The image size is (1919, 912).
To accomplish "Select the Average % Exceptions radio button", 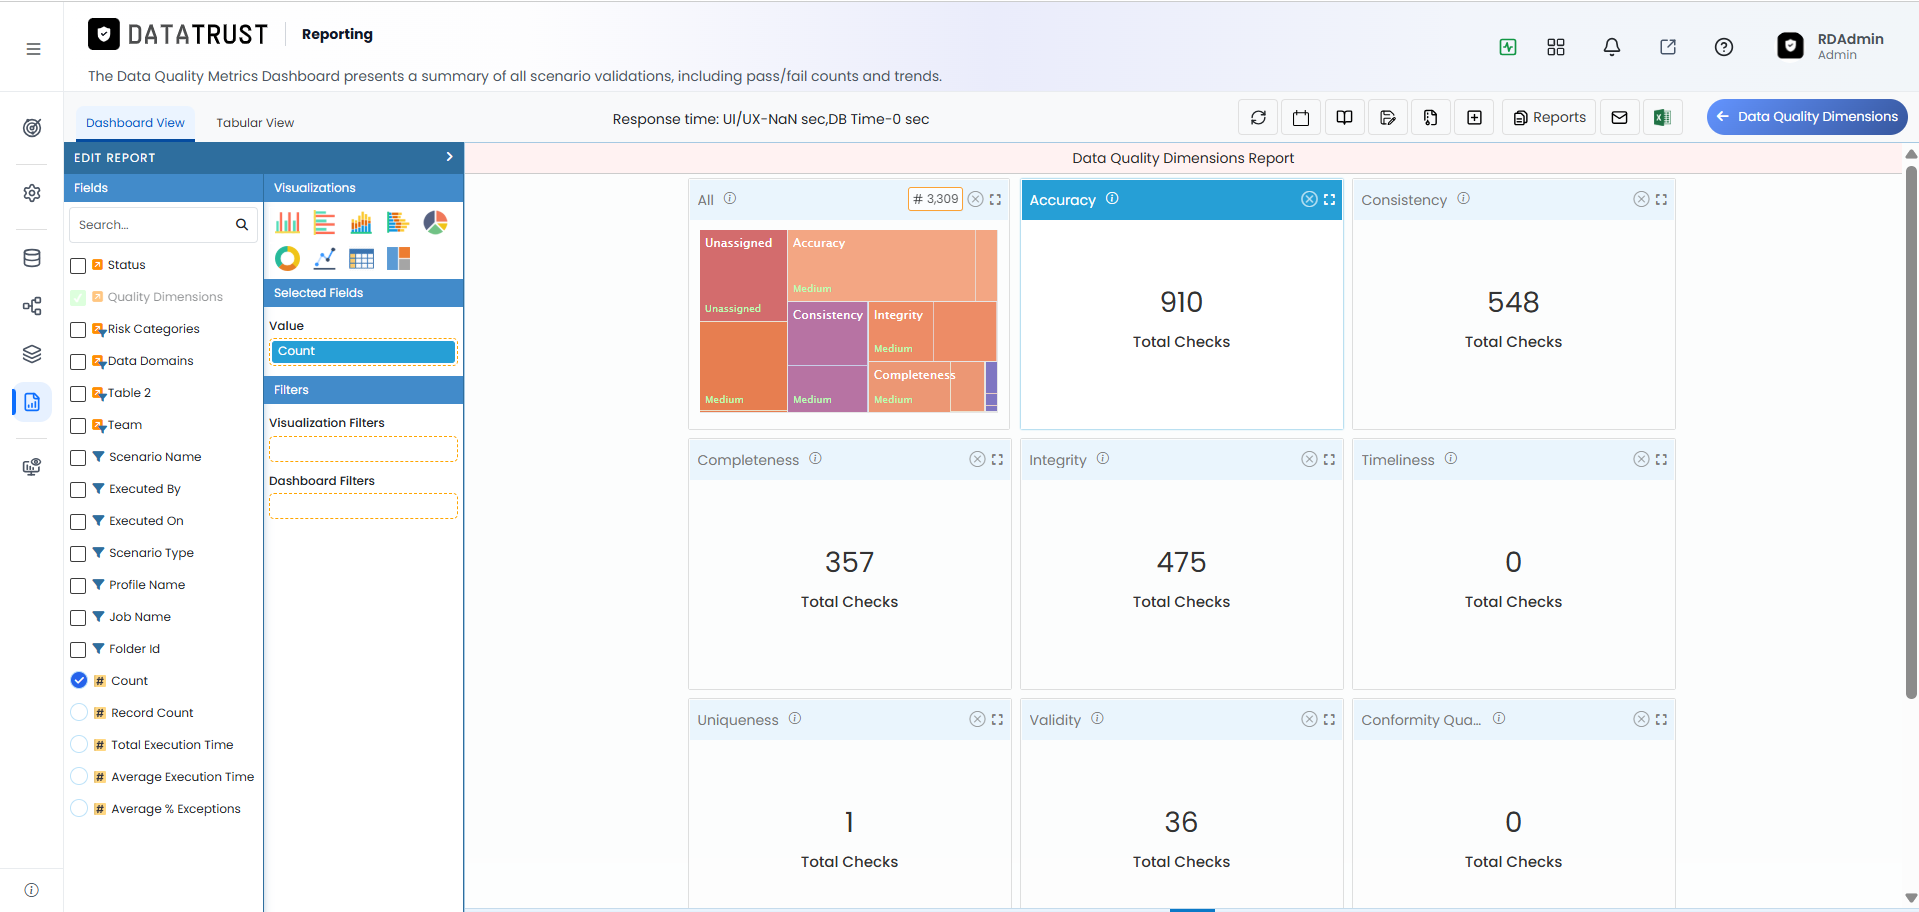I will click(79, 808).
